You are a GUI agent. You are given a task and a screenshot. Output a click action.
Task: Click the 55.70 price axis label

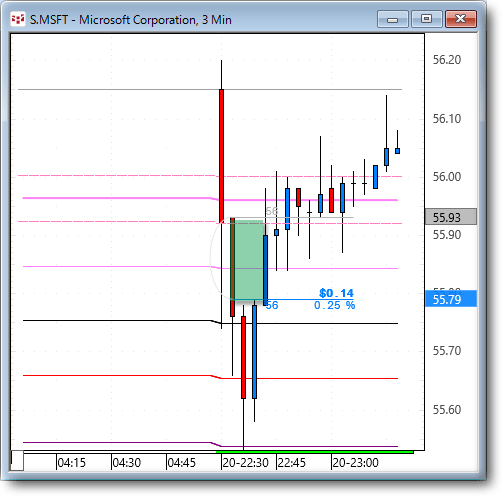pos(447,351)
